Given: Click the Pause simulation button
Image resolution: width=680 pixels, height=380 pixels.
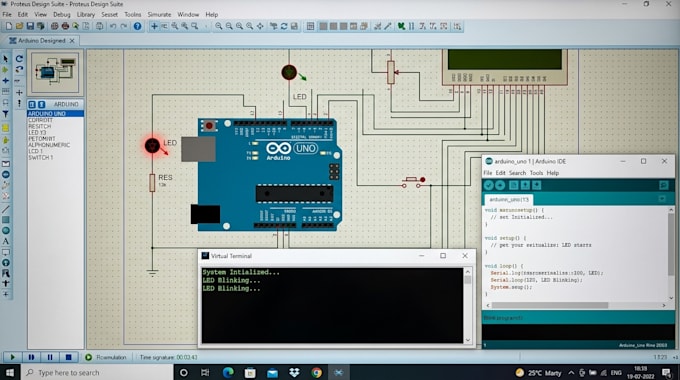Looking at the screenshot, I should (50, 357).
